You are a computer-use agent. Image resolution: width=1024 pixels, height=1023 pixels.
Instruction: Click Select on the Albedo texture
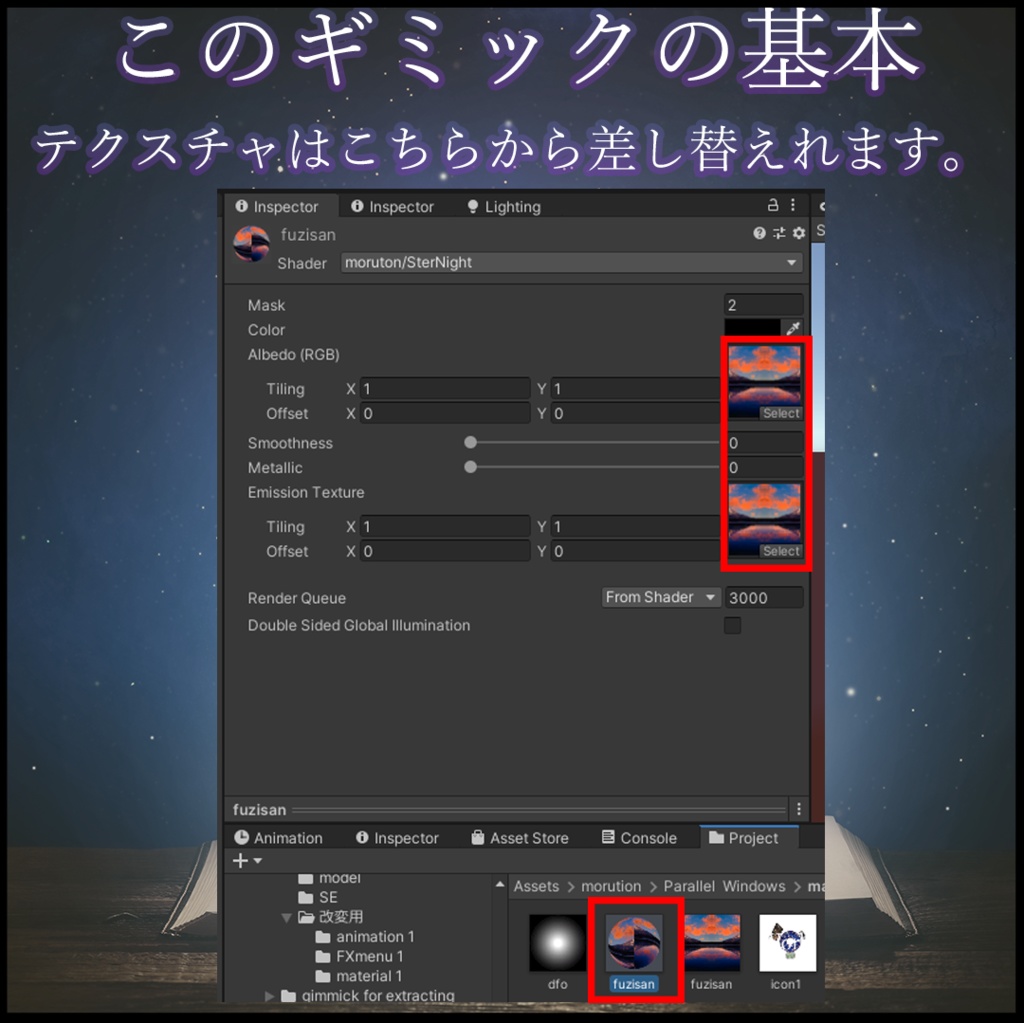point(781,413)
